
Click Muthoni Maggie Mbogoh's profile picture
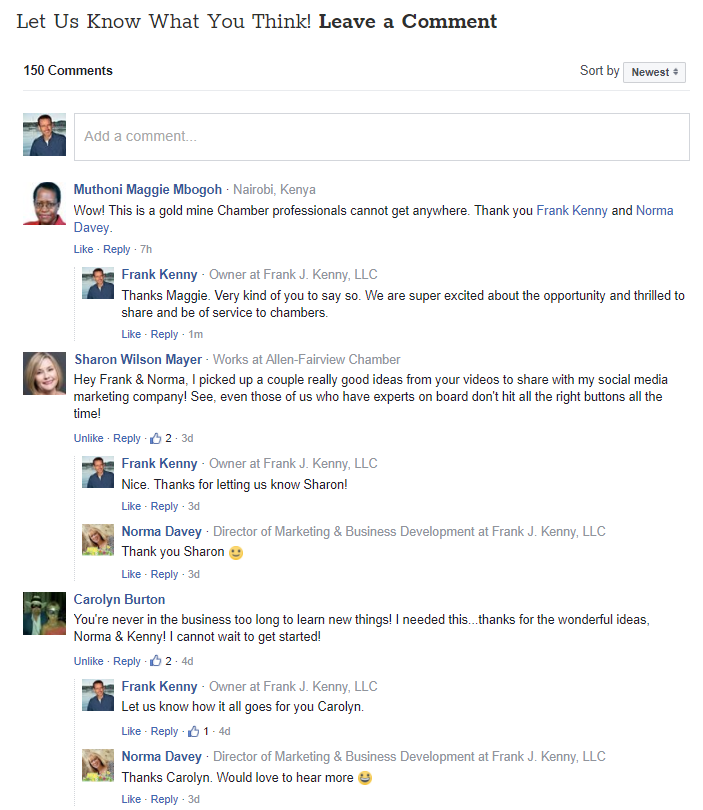click(x=44, y=203)
